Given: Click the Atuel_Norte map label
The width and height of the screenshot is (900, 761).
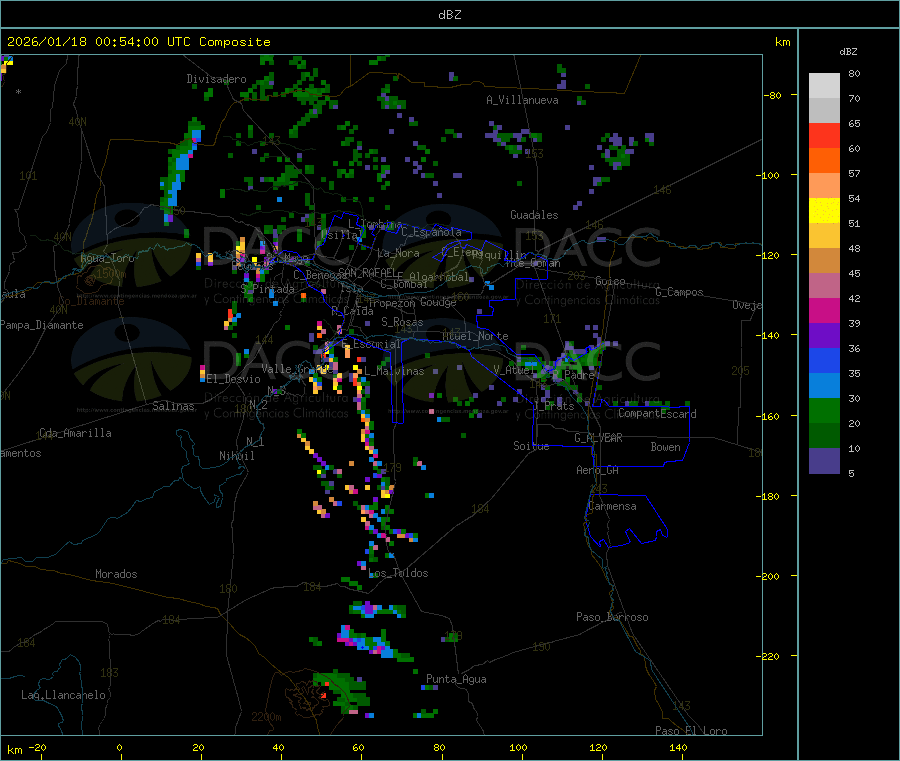Looking at the screenshot, I should 475,336.
